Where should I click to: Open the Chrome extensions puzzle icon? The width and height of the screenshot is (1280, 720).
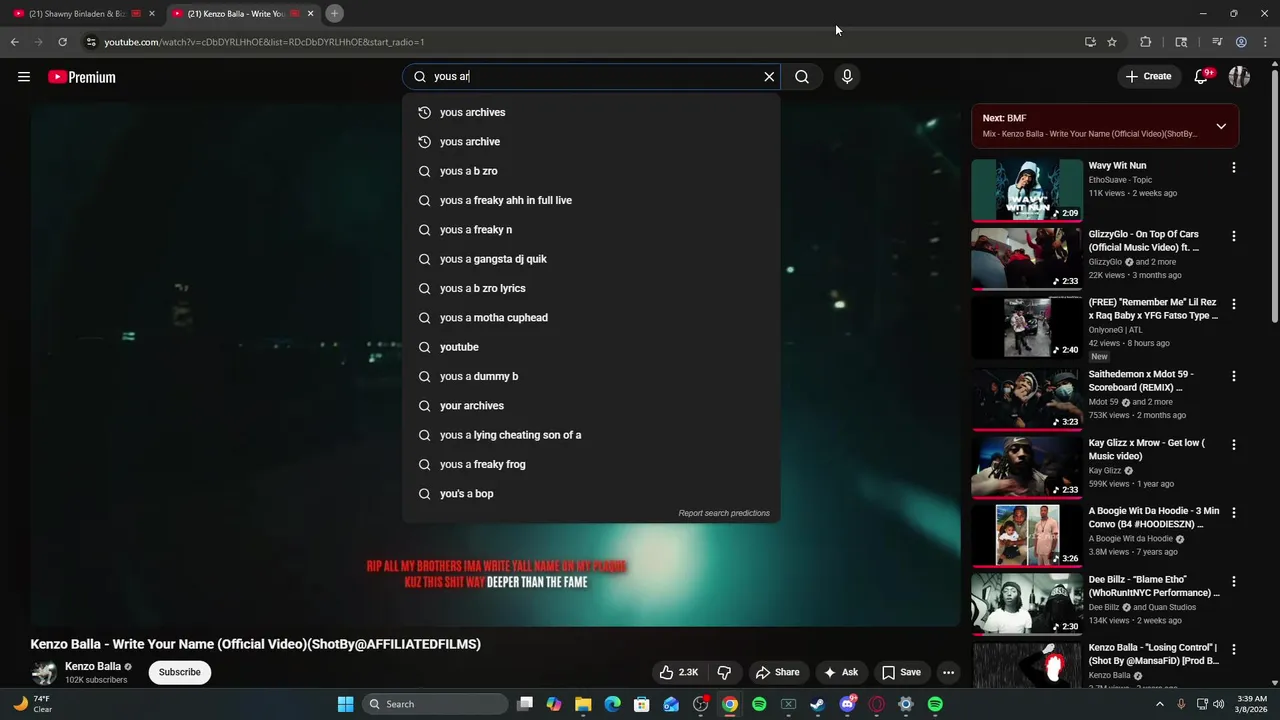click(1146, 42)
